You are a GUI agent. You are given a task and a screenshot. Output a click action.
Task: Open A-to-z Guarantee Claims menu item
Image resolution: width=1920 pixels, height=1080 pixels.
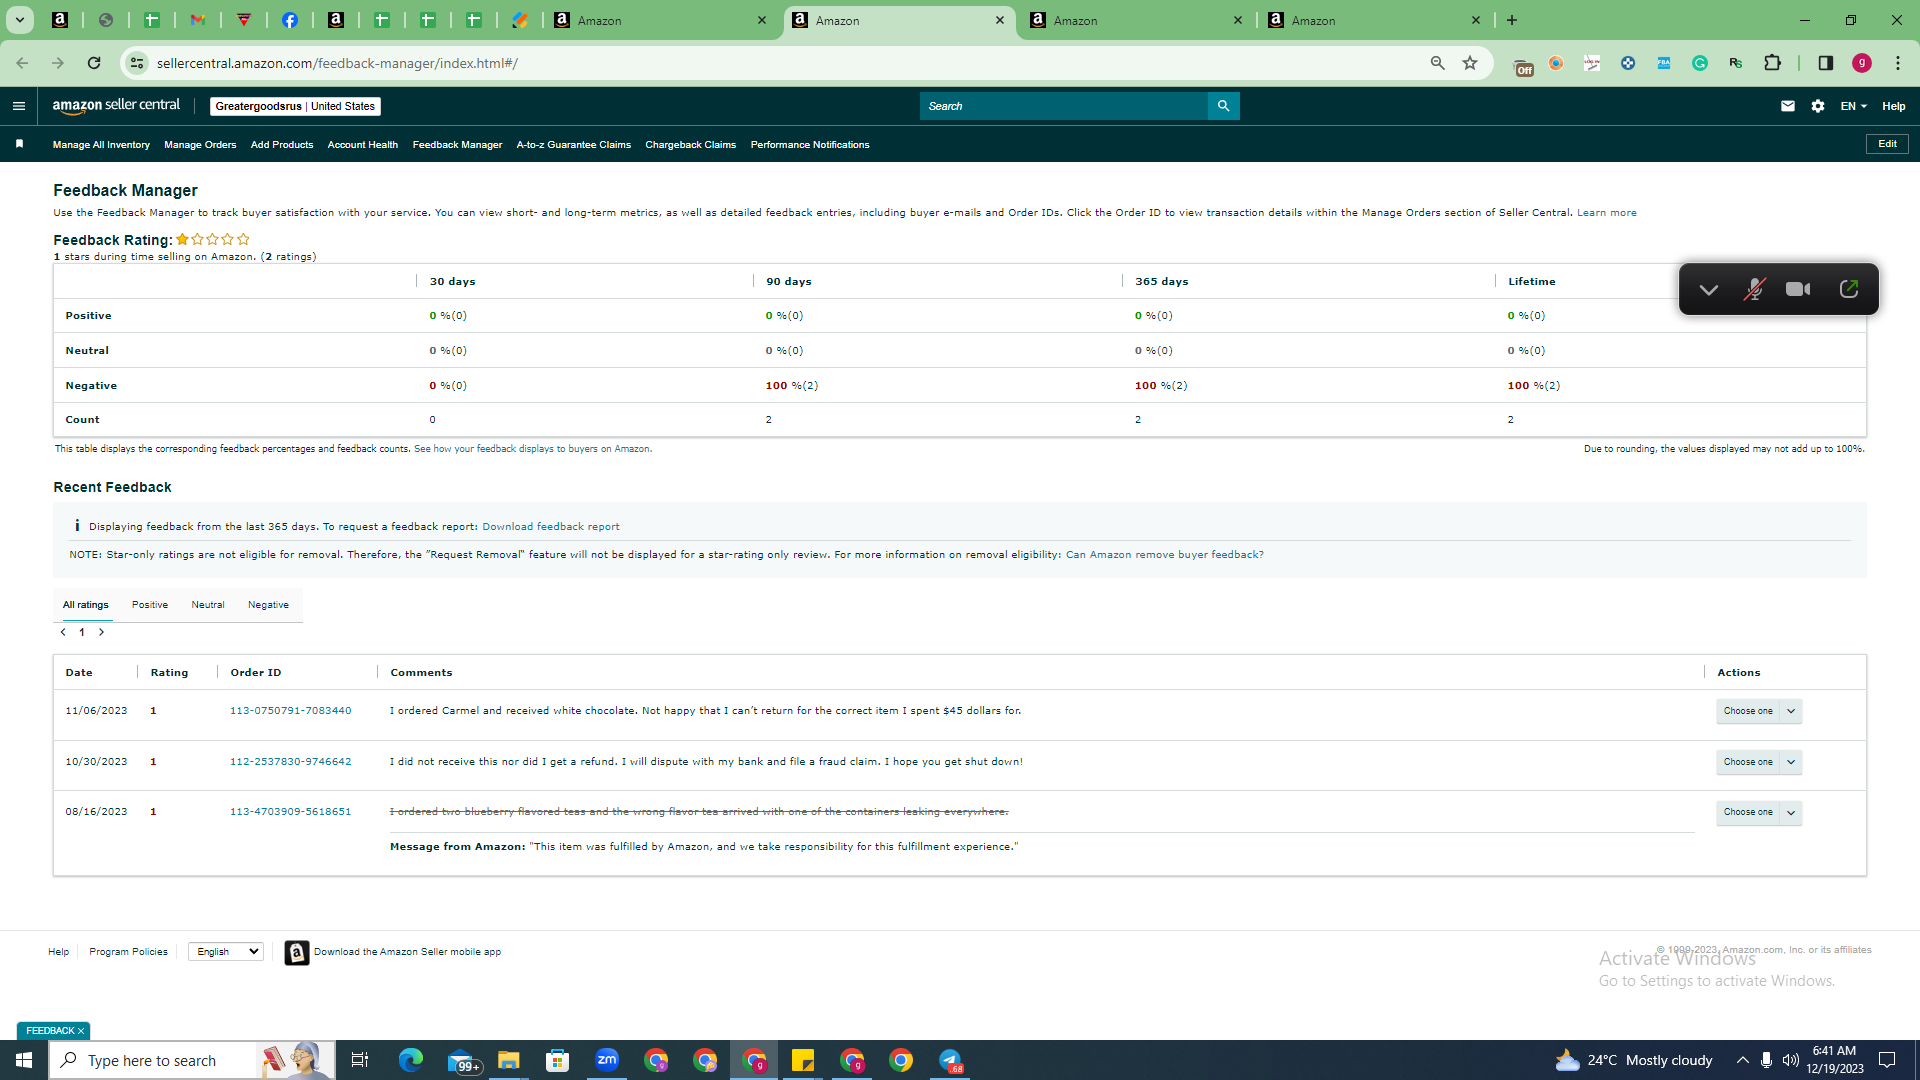[574, 145]
